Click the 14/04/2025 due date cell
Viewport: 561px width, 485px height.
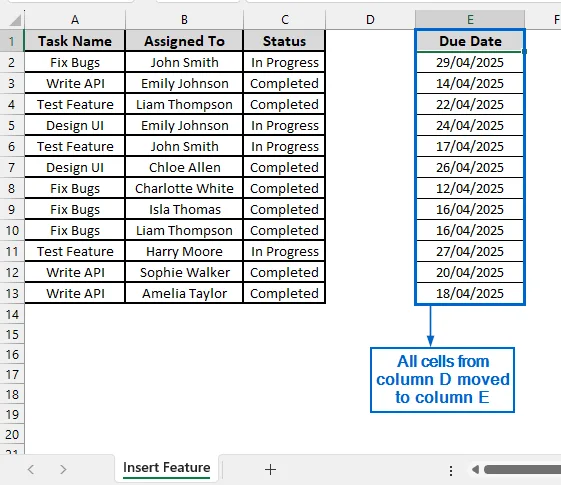click(x=470, y=83)
